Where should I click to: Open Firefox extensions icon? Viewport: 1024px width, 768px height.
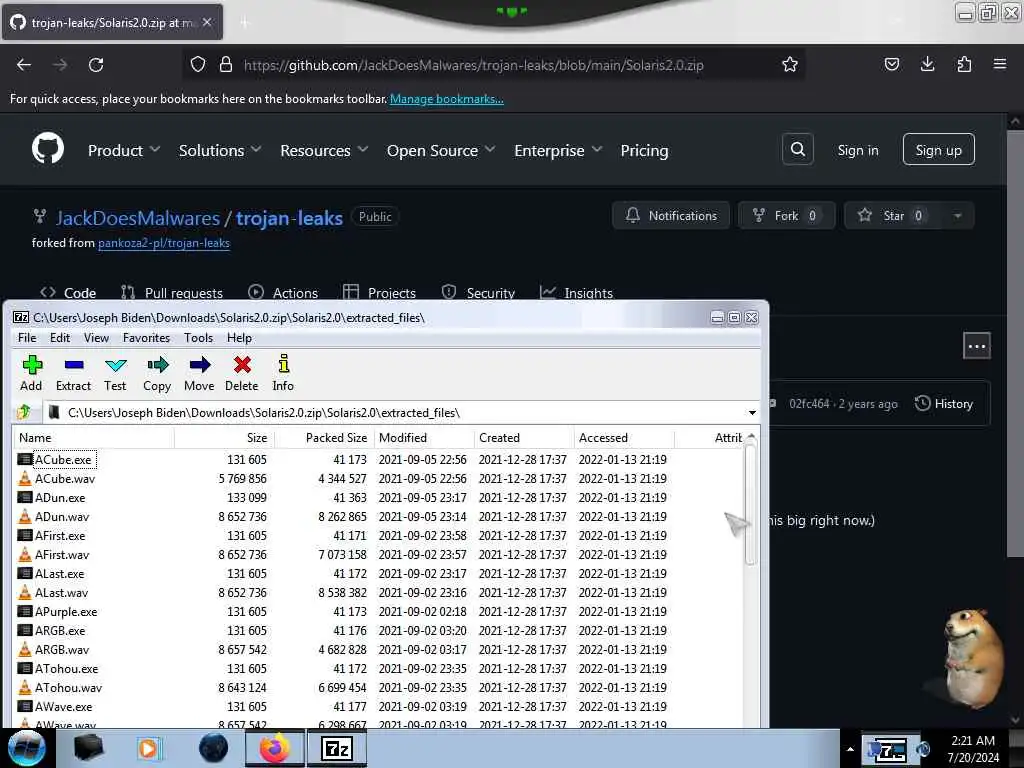(x=964, y=64)
